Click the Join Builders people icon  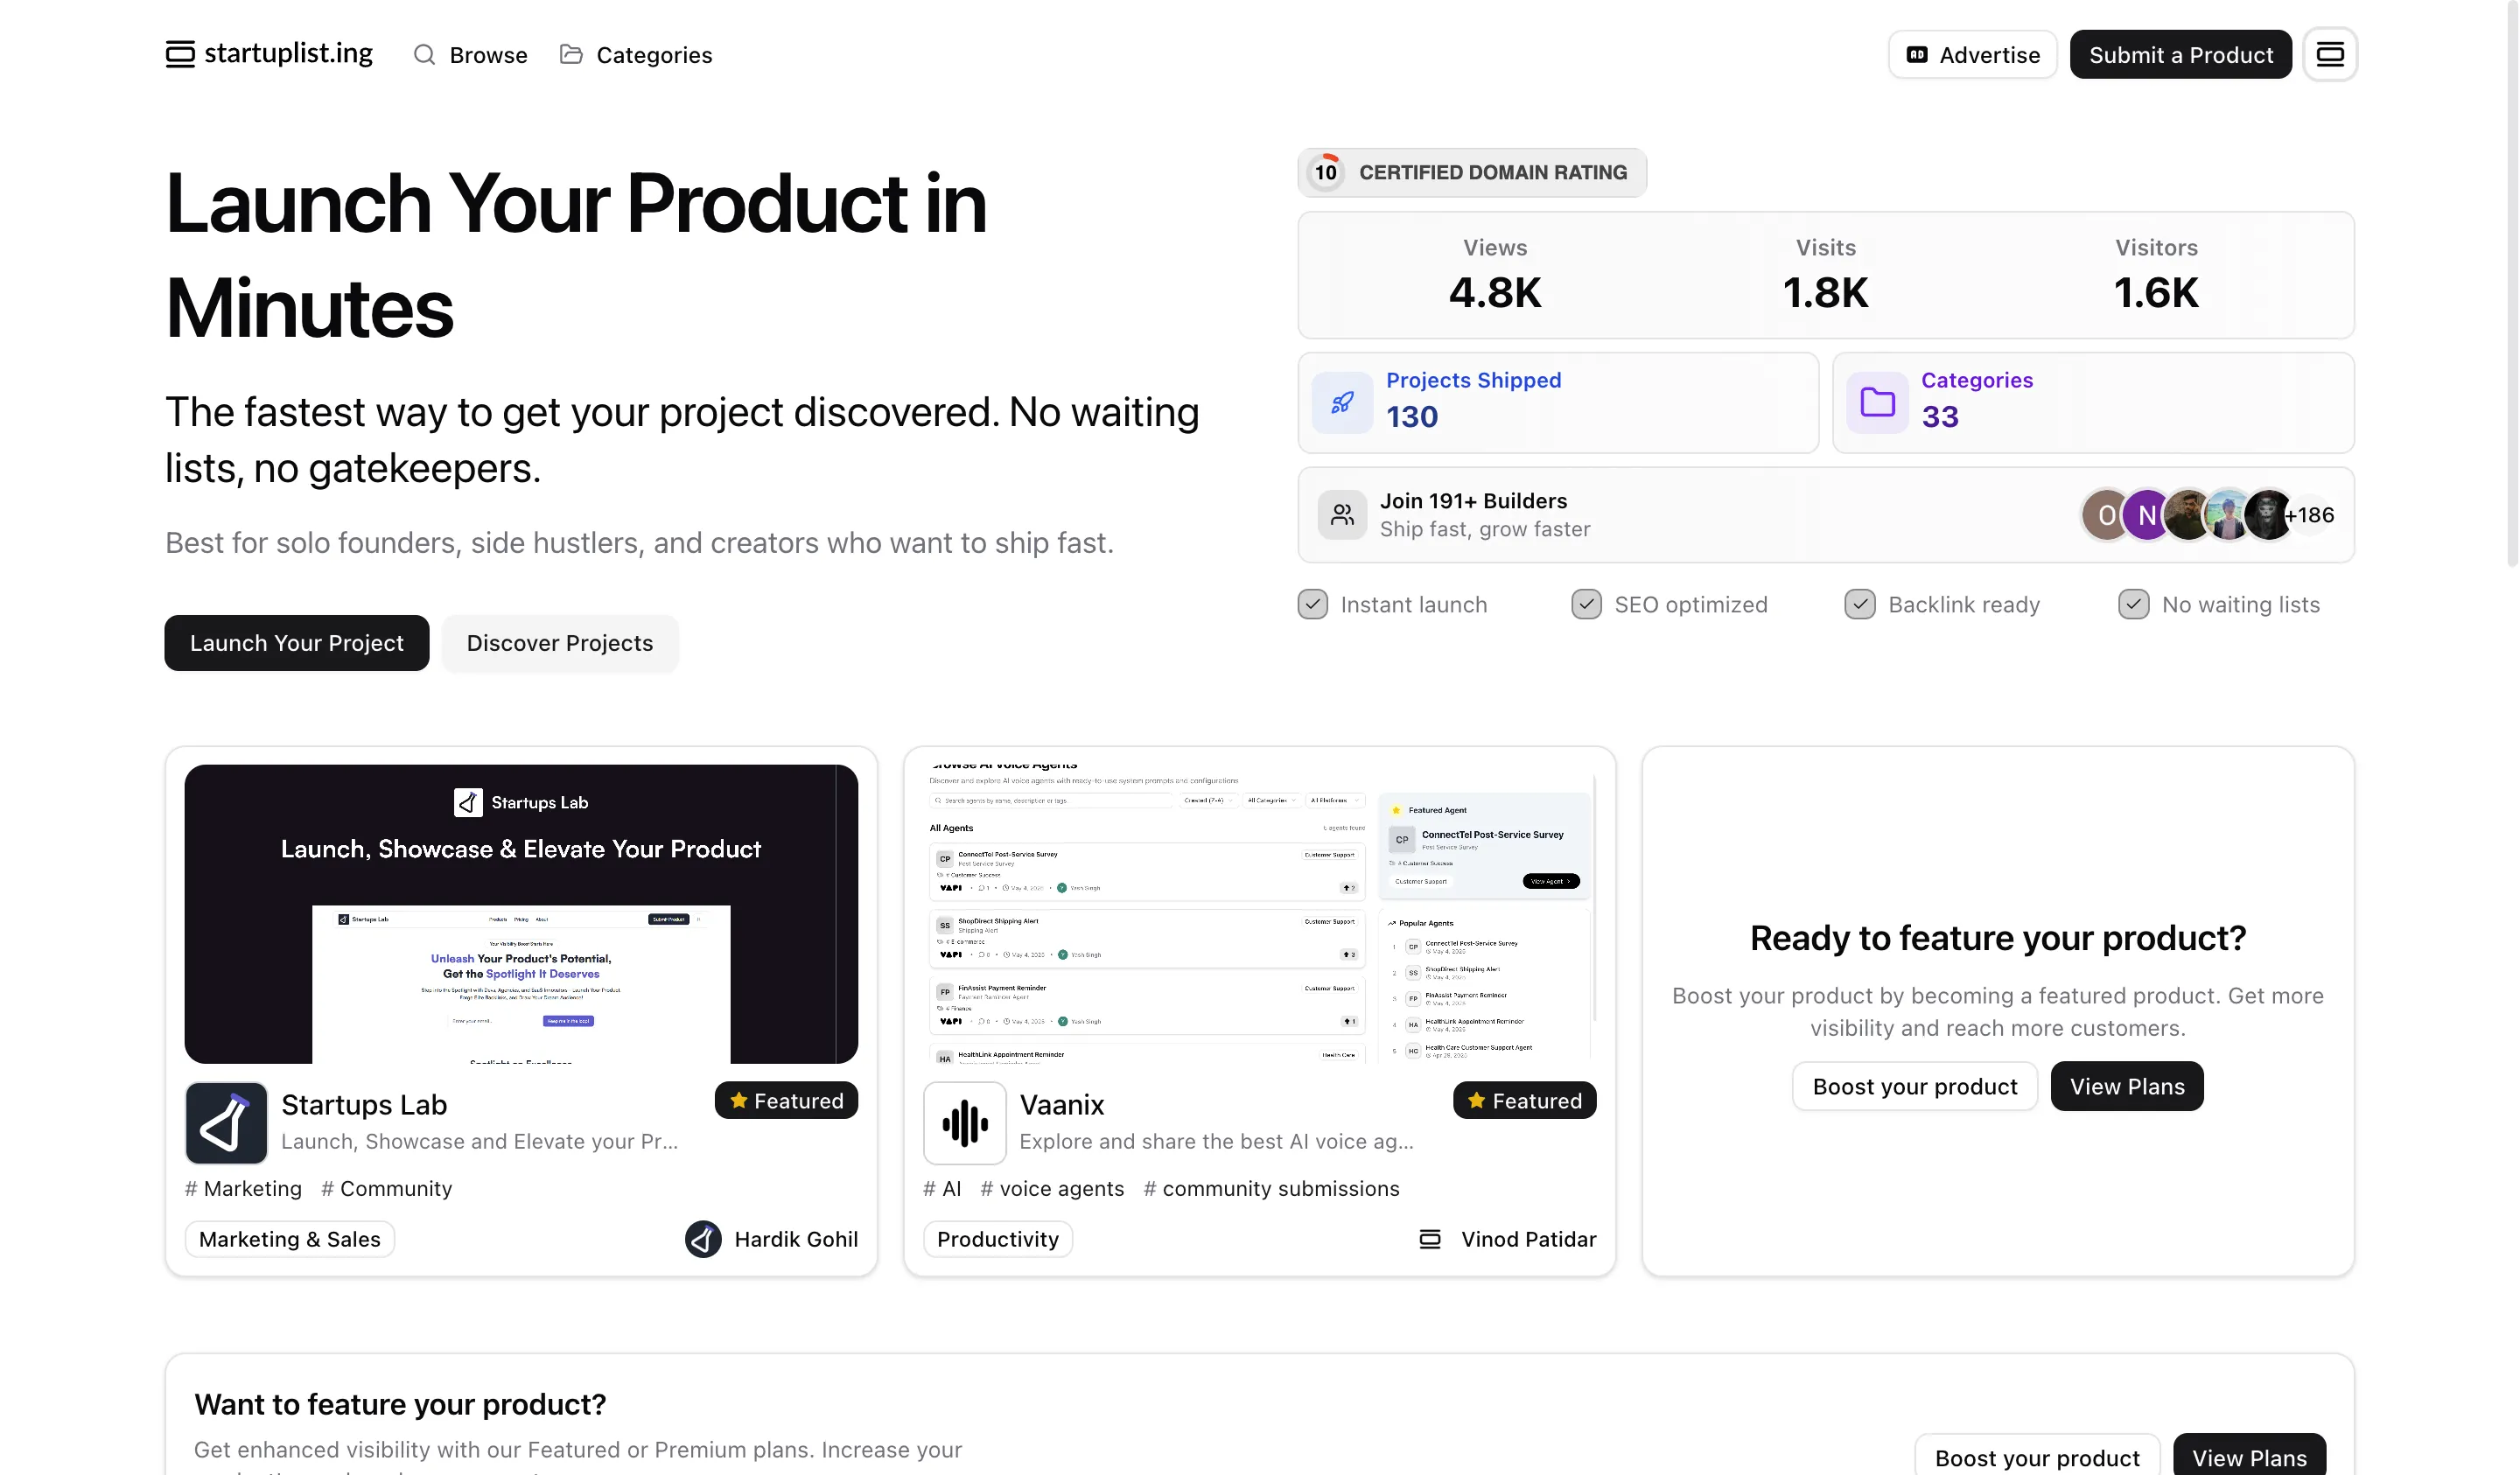click(x=1342, y=515)
